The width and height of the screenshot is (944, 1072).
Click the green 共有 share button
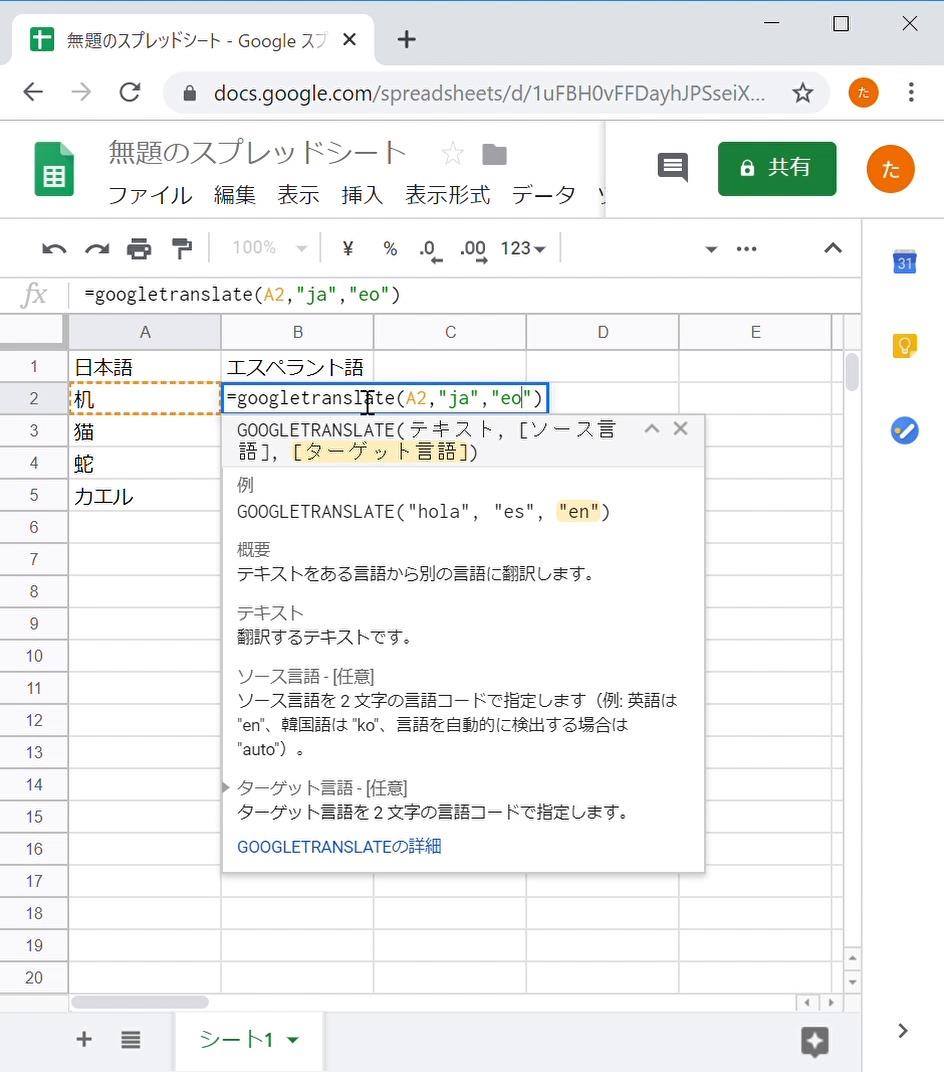coord(777,168)
